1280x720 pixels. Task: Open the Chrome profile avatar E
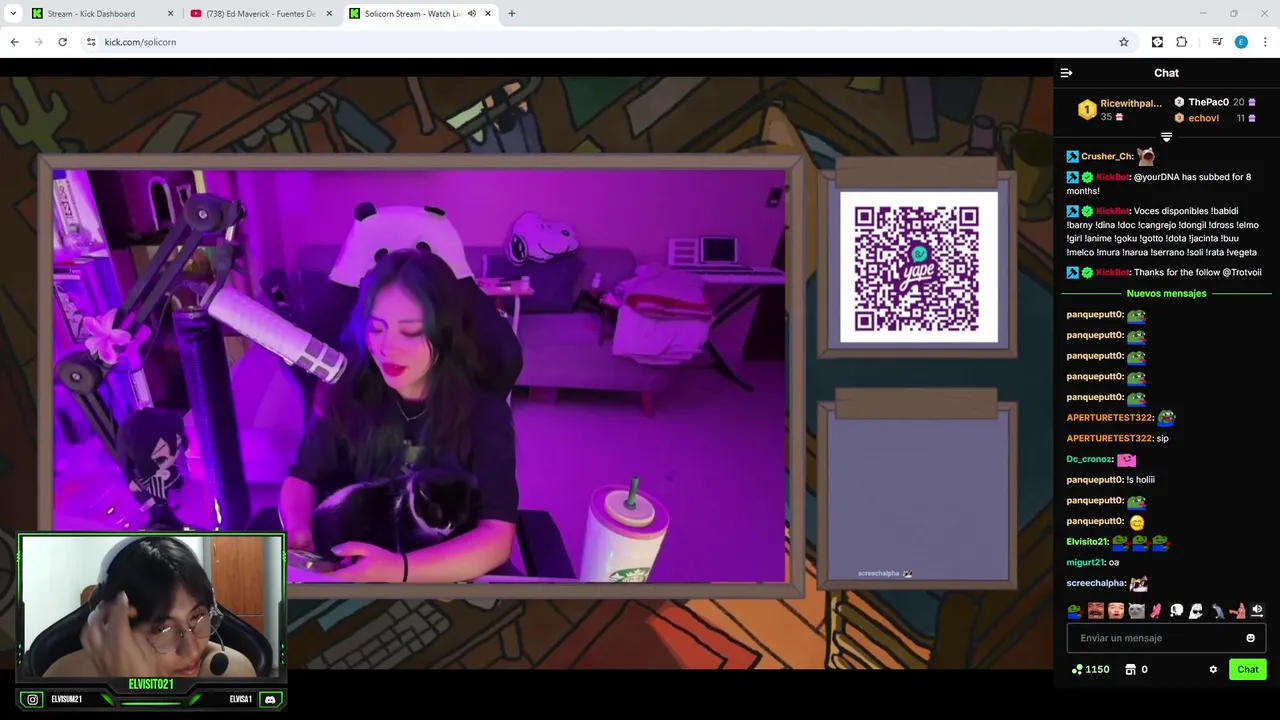click(1241, 42)
